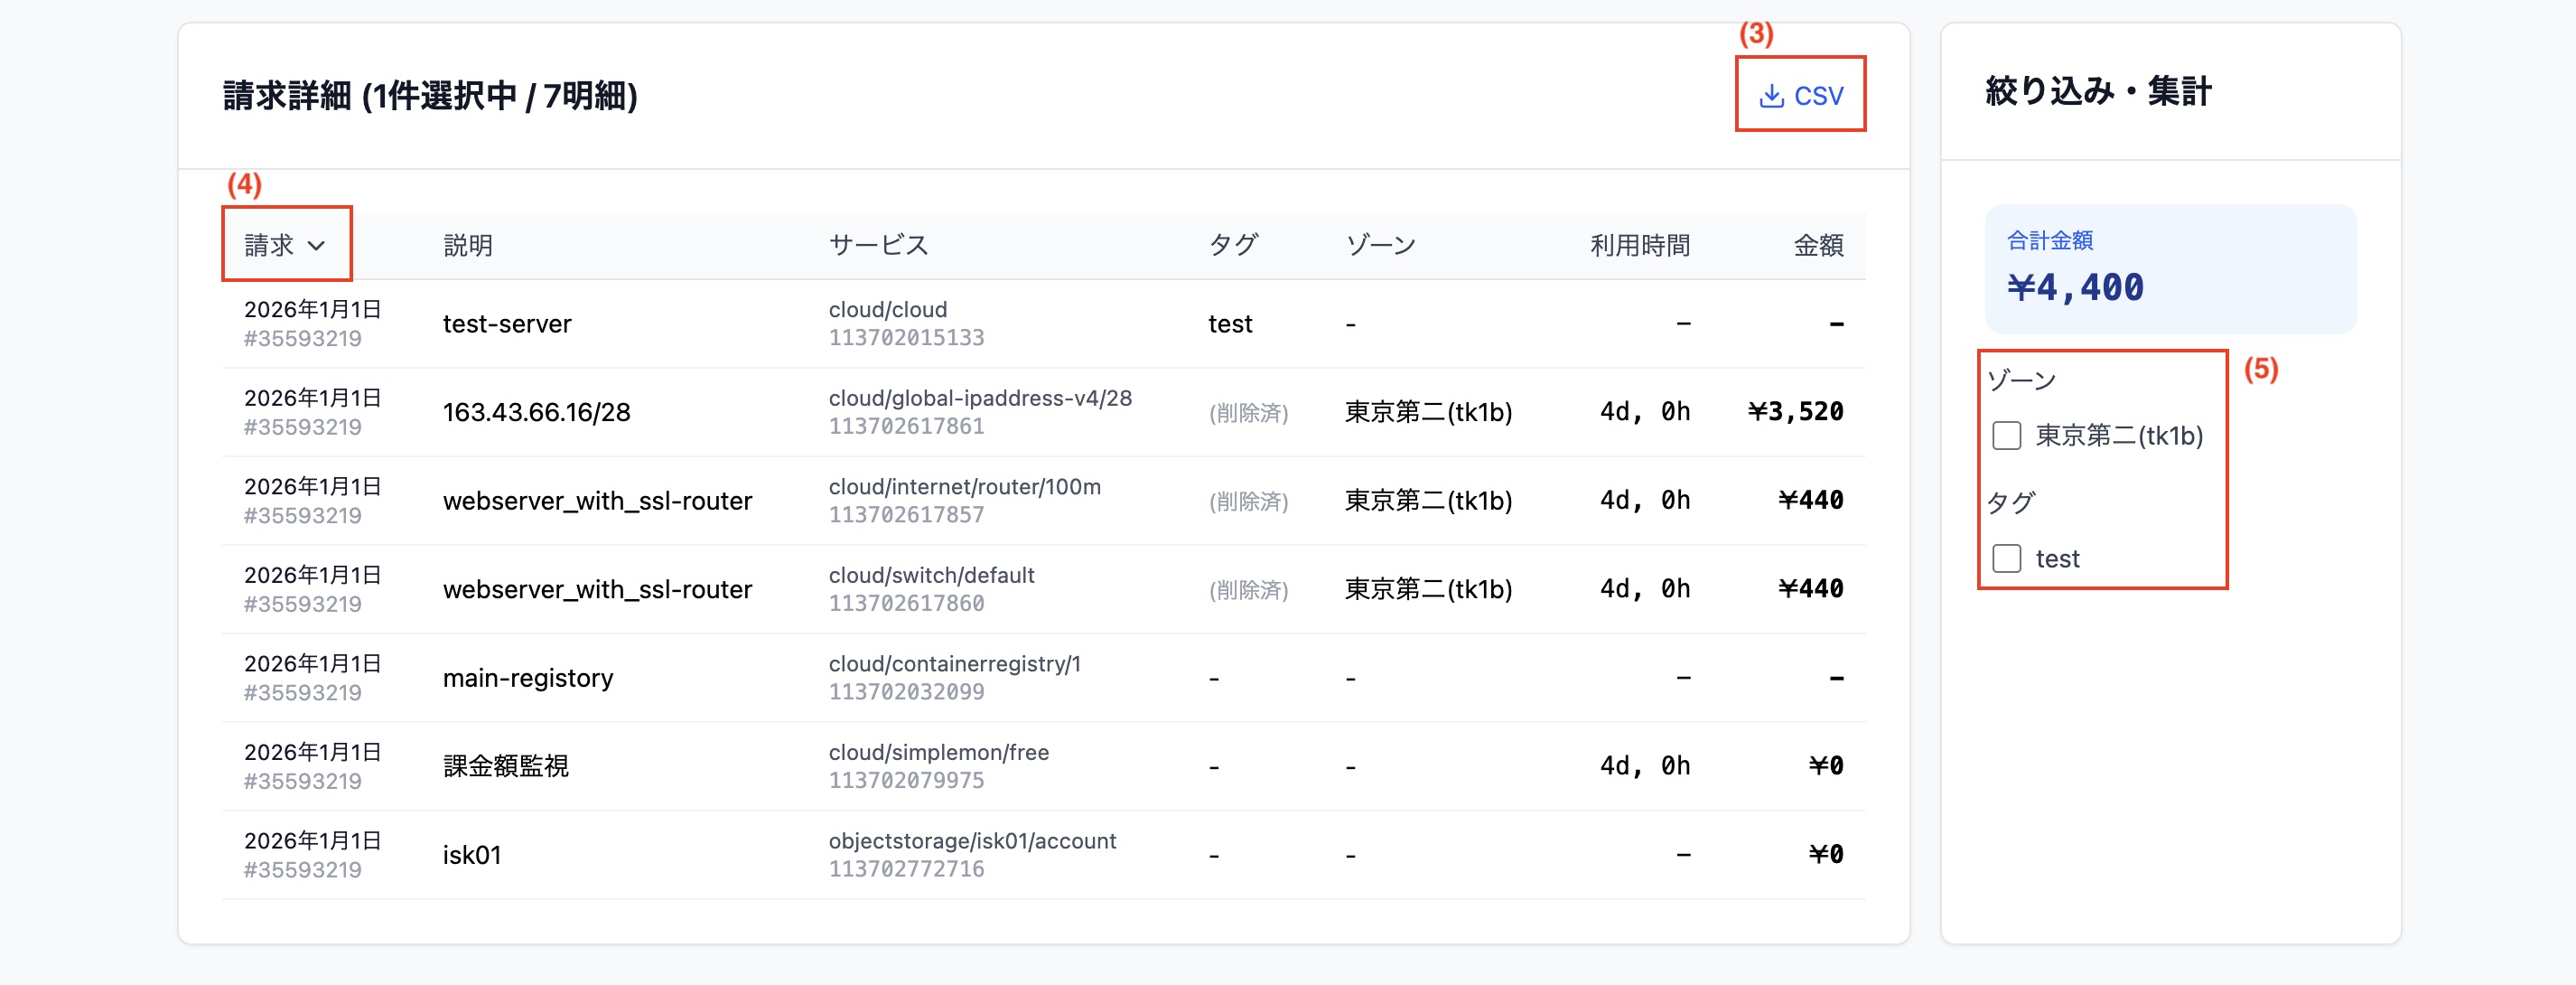Select the 163.43.66.16/28 description cell

(x=536, y=412)
